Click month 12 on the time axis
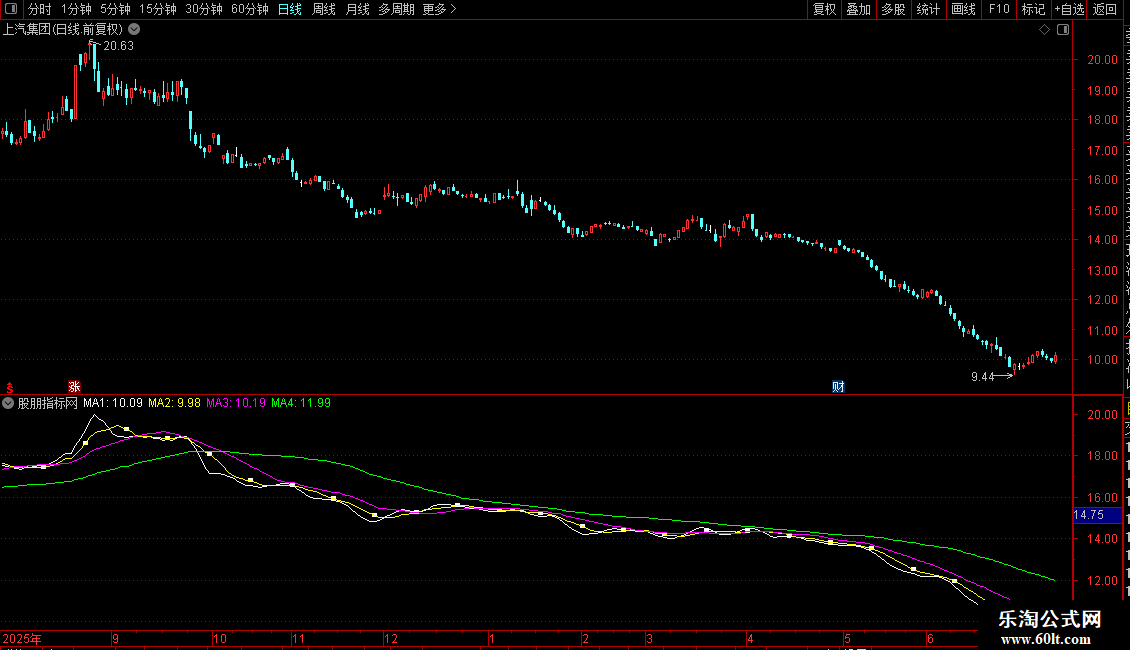 [x=391, y=639]
